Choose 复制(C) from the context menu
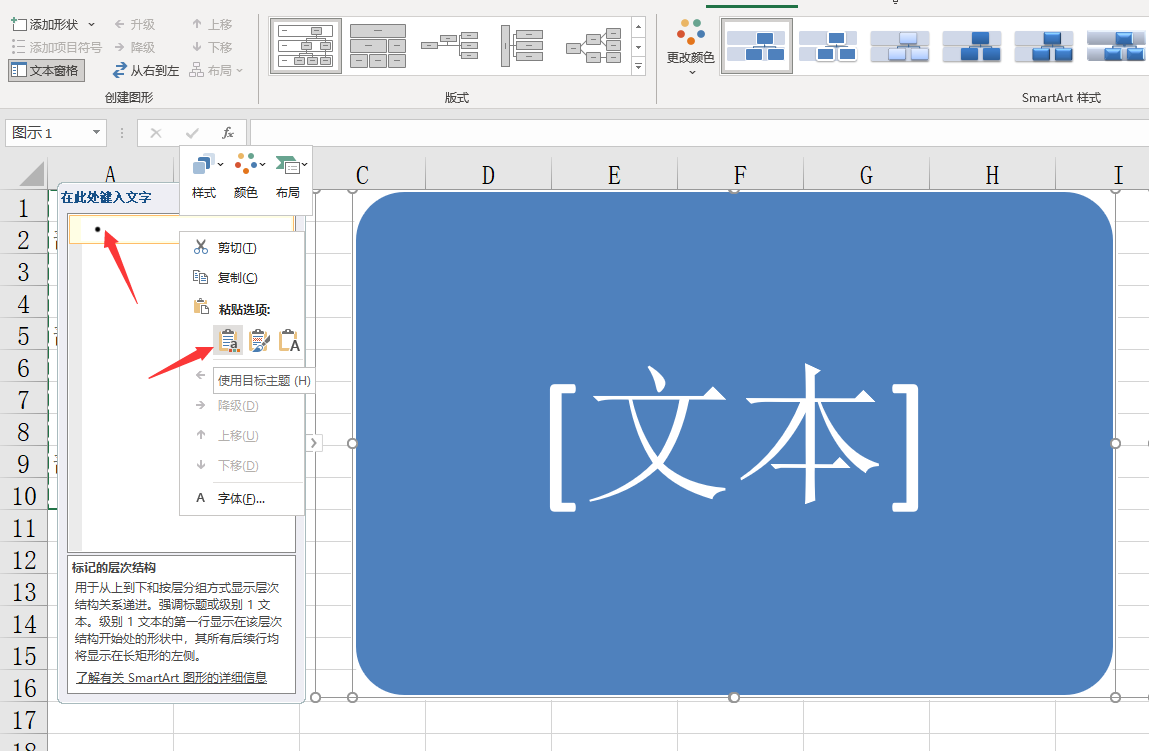 (242, 278)
